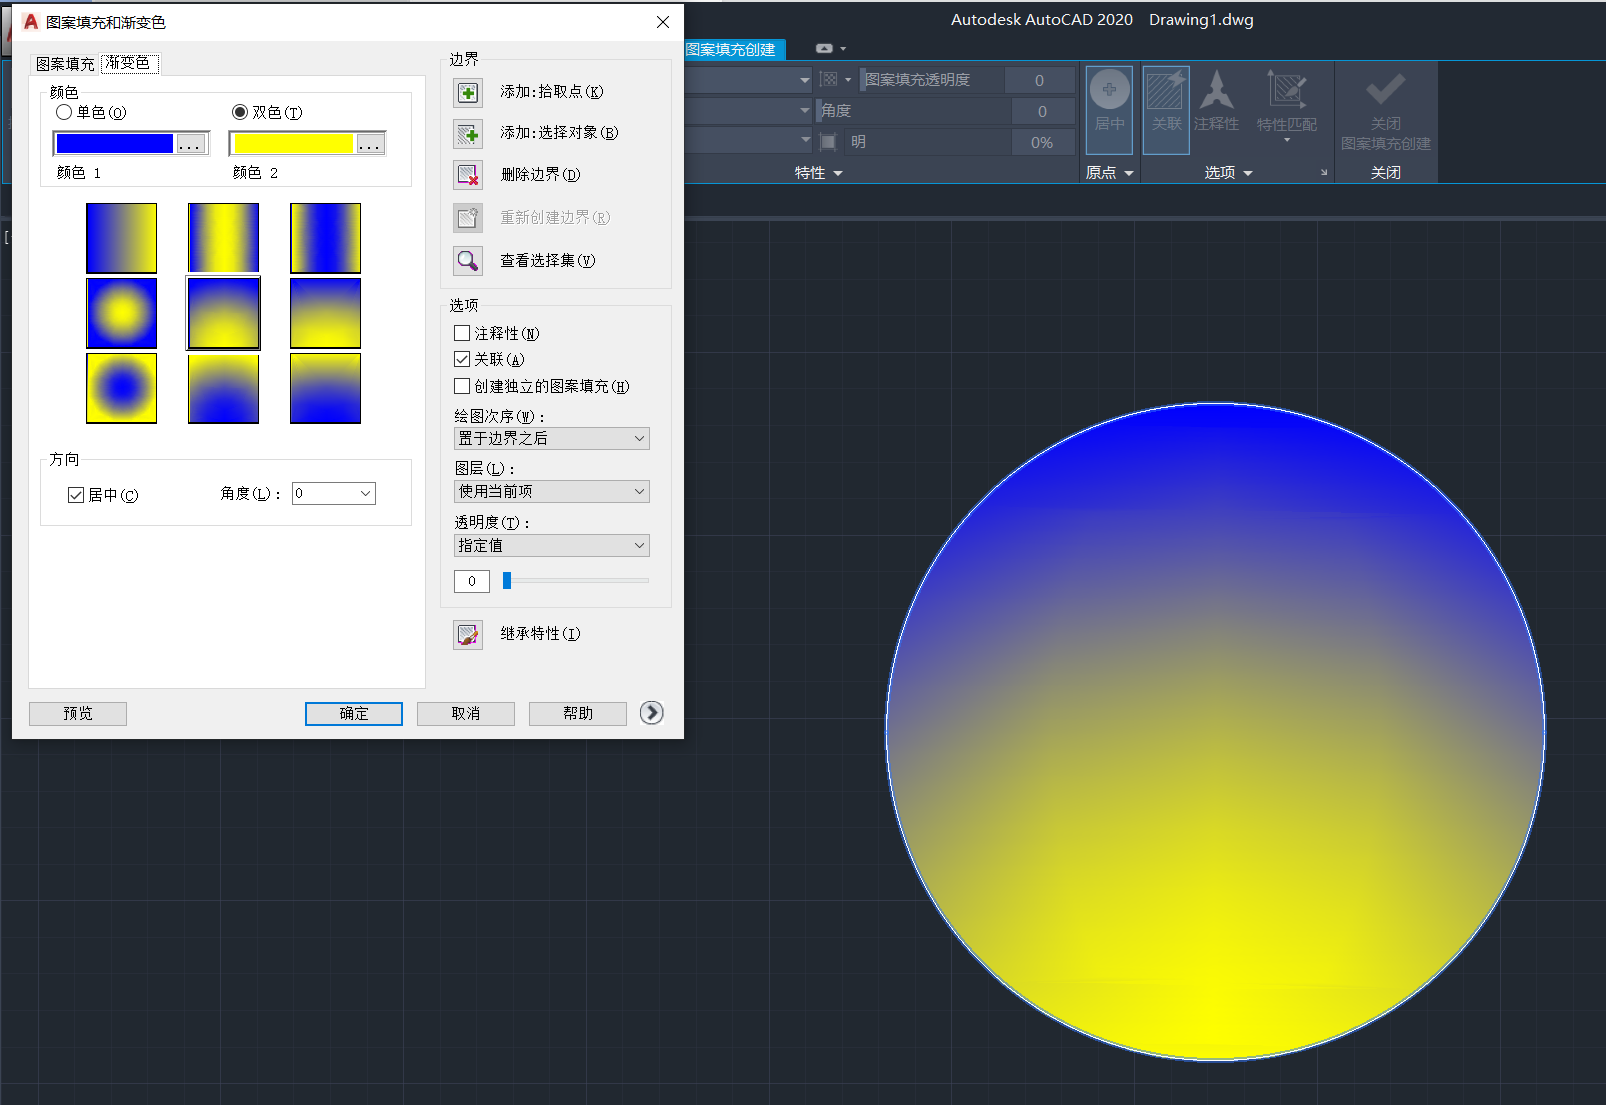The image size is (1606, 1105).
Task: Click the Add: Pick Points (添加:拾取点) icon
Action: coord(468,93)
